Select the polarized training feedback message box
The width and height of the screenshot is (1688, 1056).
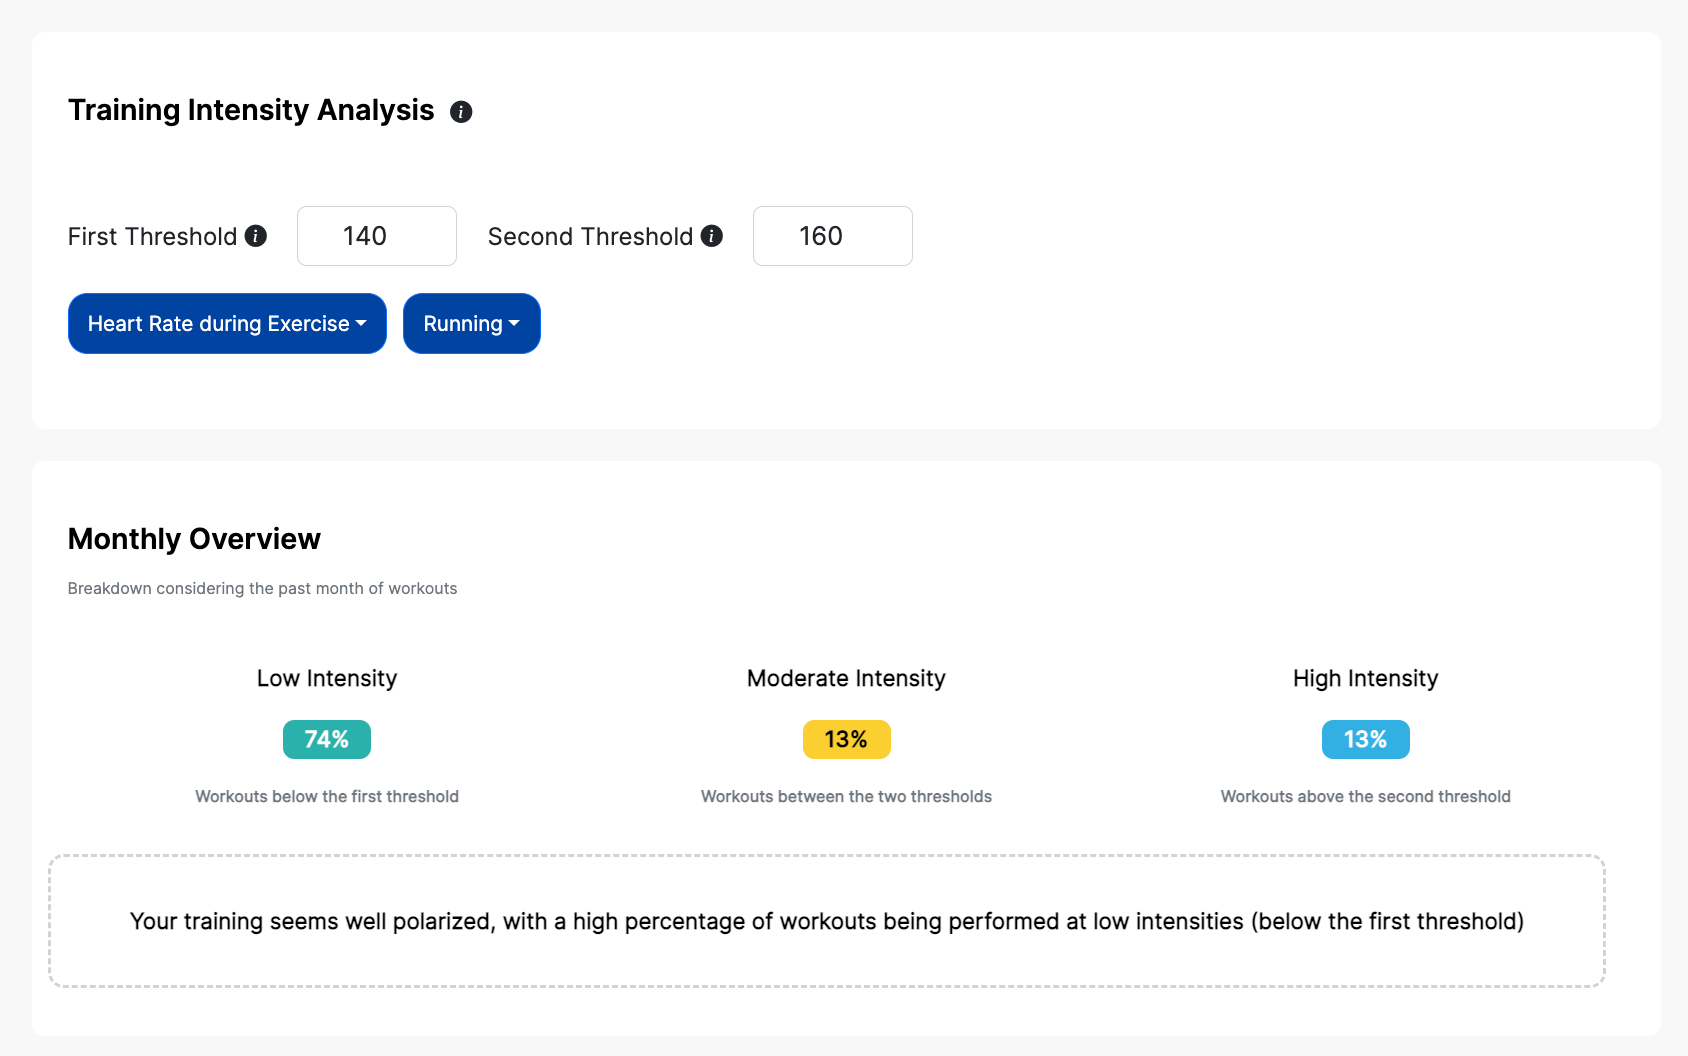827,921
